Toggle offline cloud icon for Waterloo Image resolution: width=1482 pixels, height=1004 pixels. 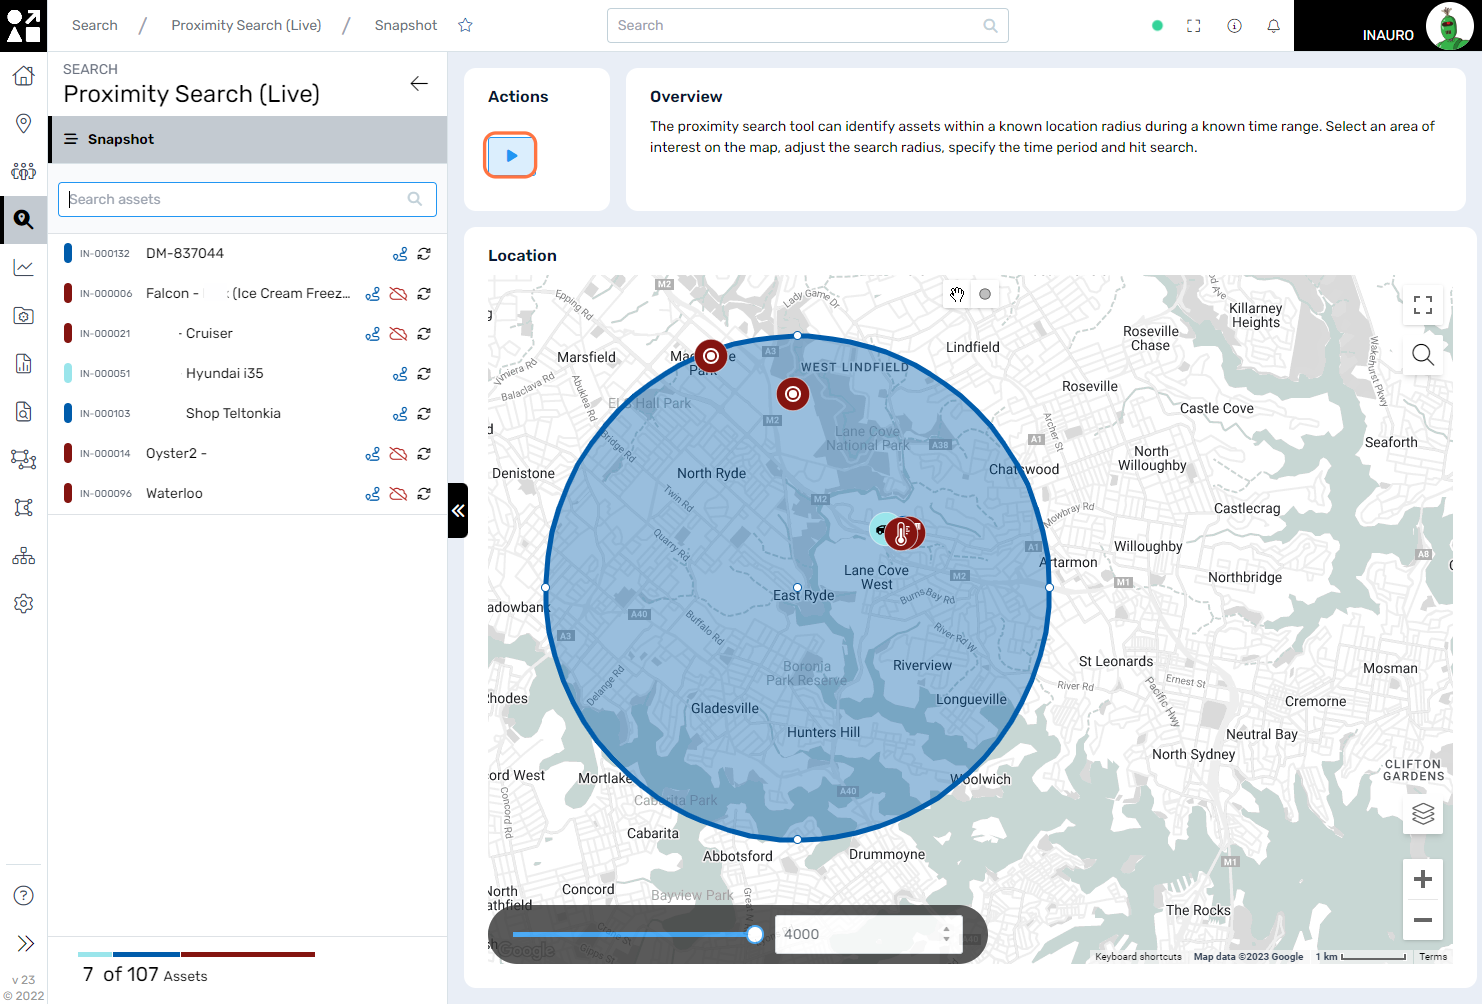pyautogui.click(x=398, y=494)
